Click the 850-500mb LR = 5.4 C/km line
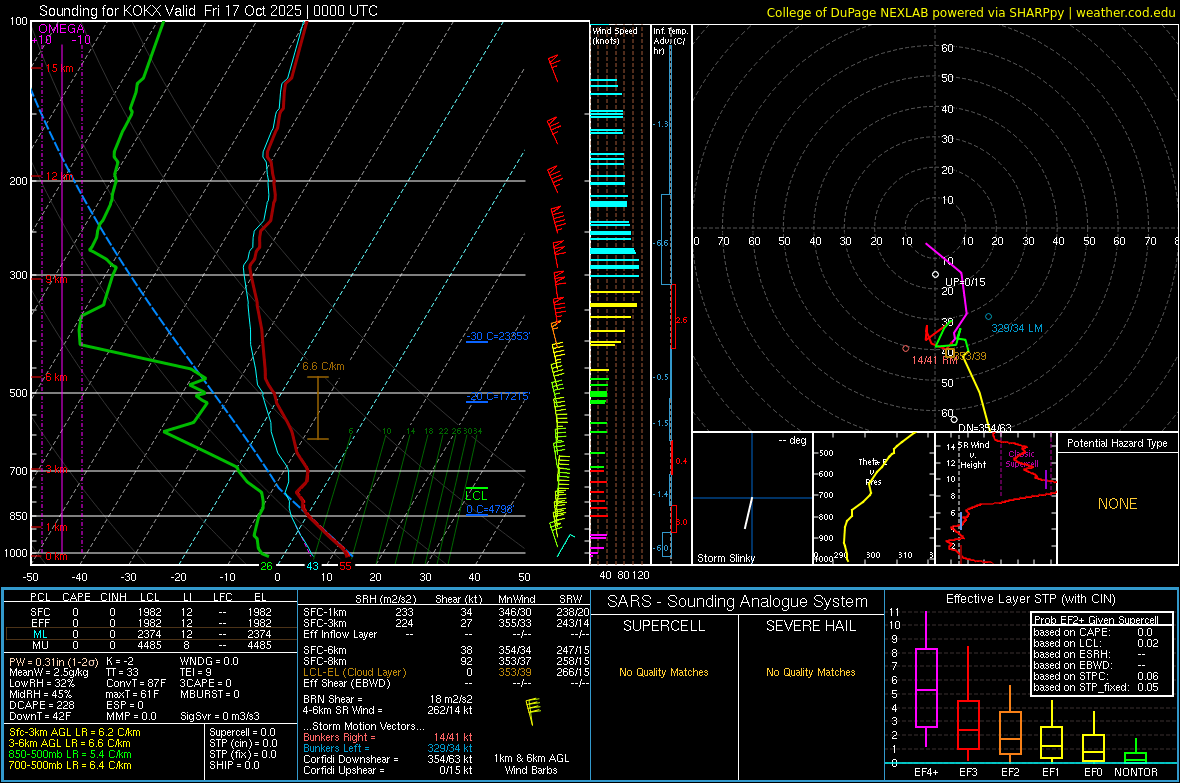This screenshot has width=1180, height=783. 70,754
